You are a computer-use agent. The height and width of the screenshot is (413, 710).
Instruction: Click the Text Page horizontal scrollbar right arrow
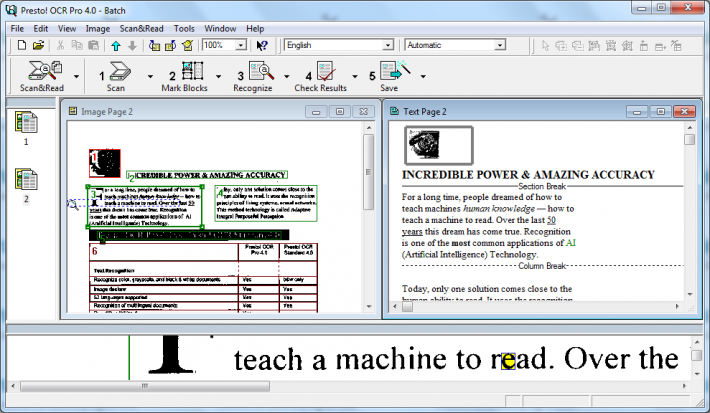pyautogui.click(x=677, y=307)
